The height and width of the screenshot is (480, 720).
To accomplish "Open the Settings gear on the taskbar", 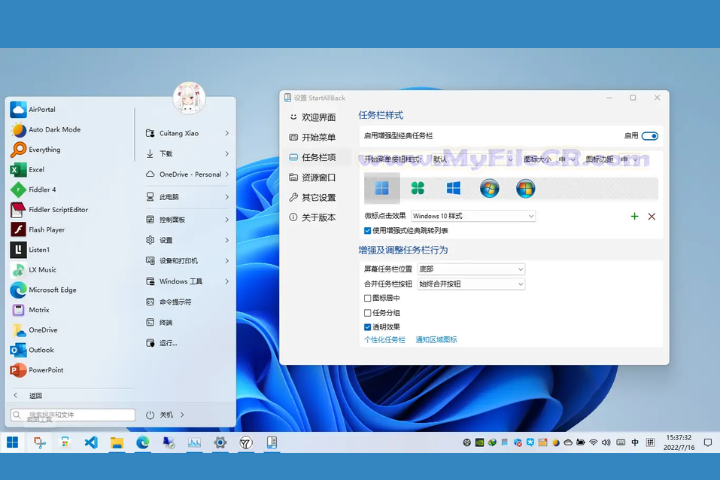I will [220, 442].
